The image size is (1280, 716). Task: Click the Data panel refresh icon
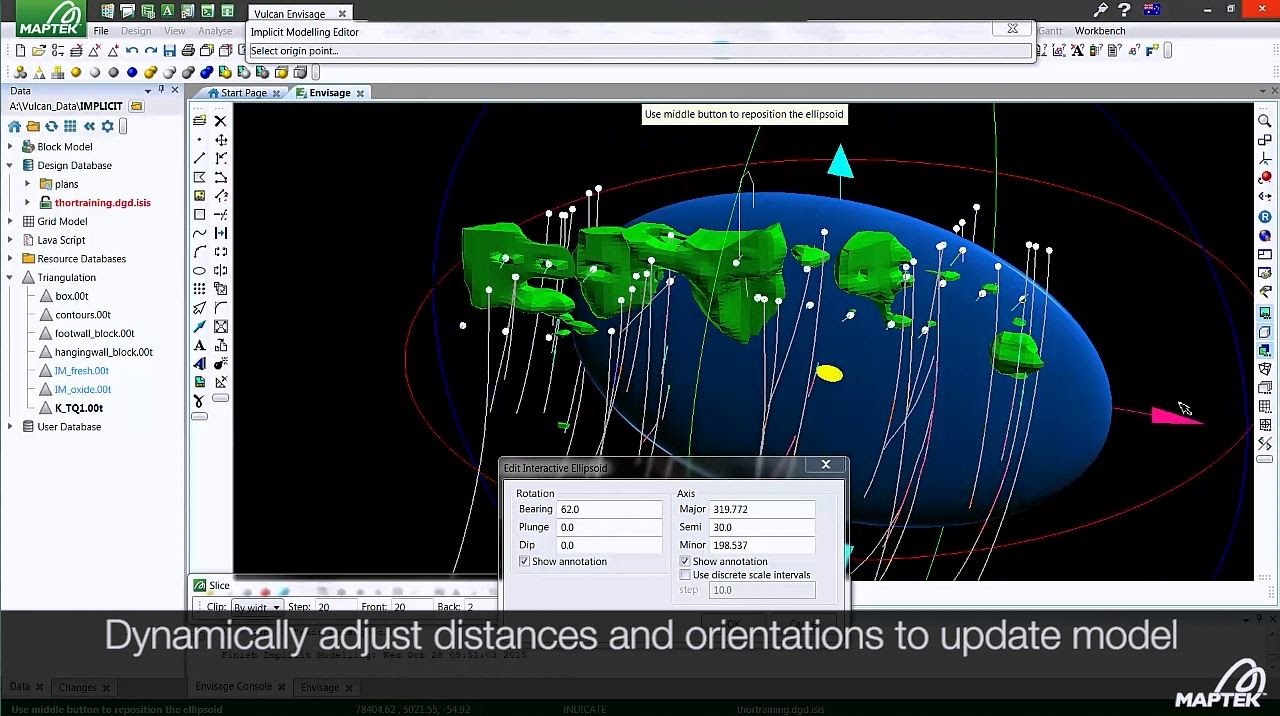click(51, 127)
